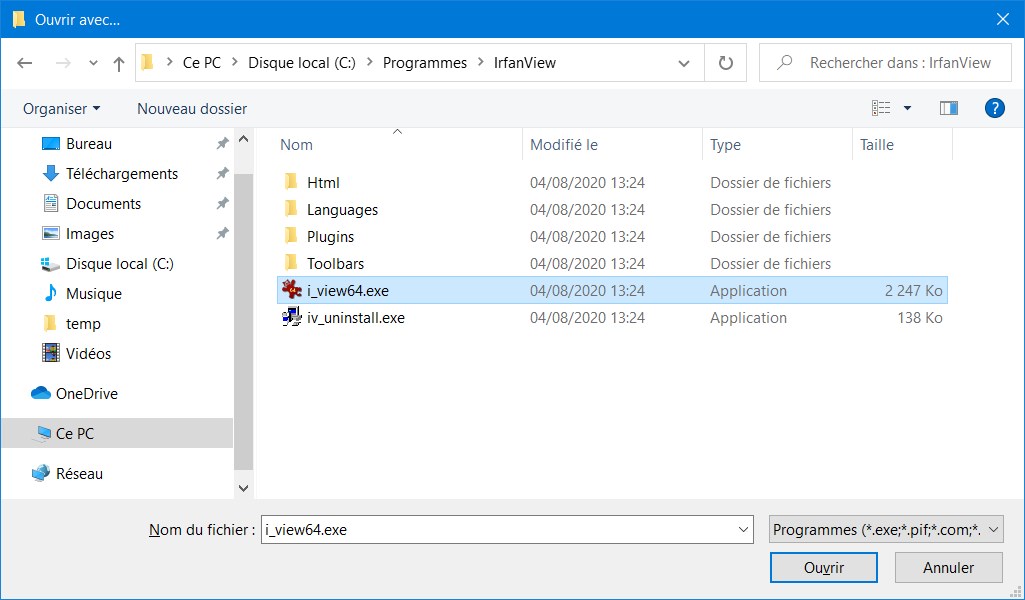Screen dimensions: 1025x600
Task: Select Disque local (C:) breadcrumb
Action: tap(301, 63)
